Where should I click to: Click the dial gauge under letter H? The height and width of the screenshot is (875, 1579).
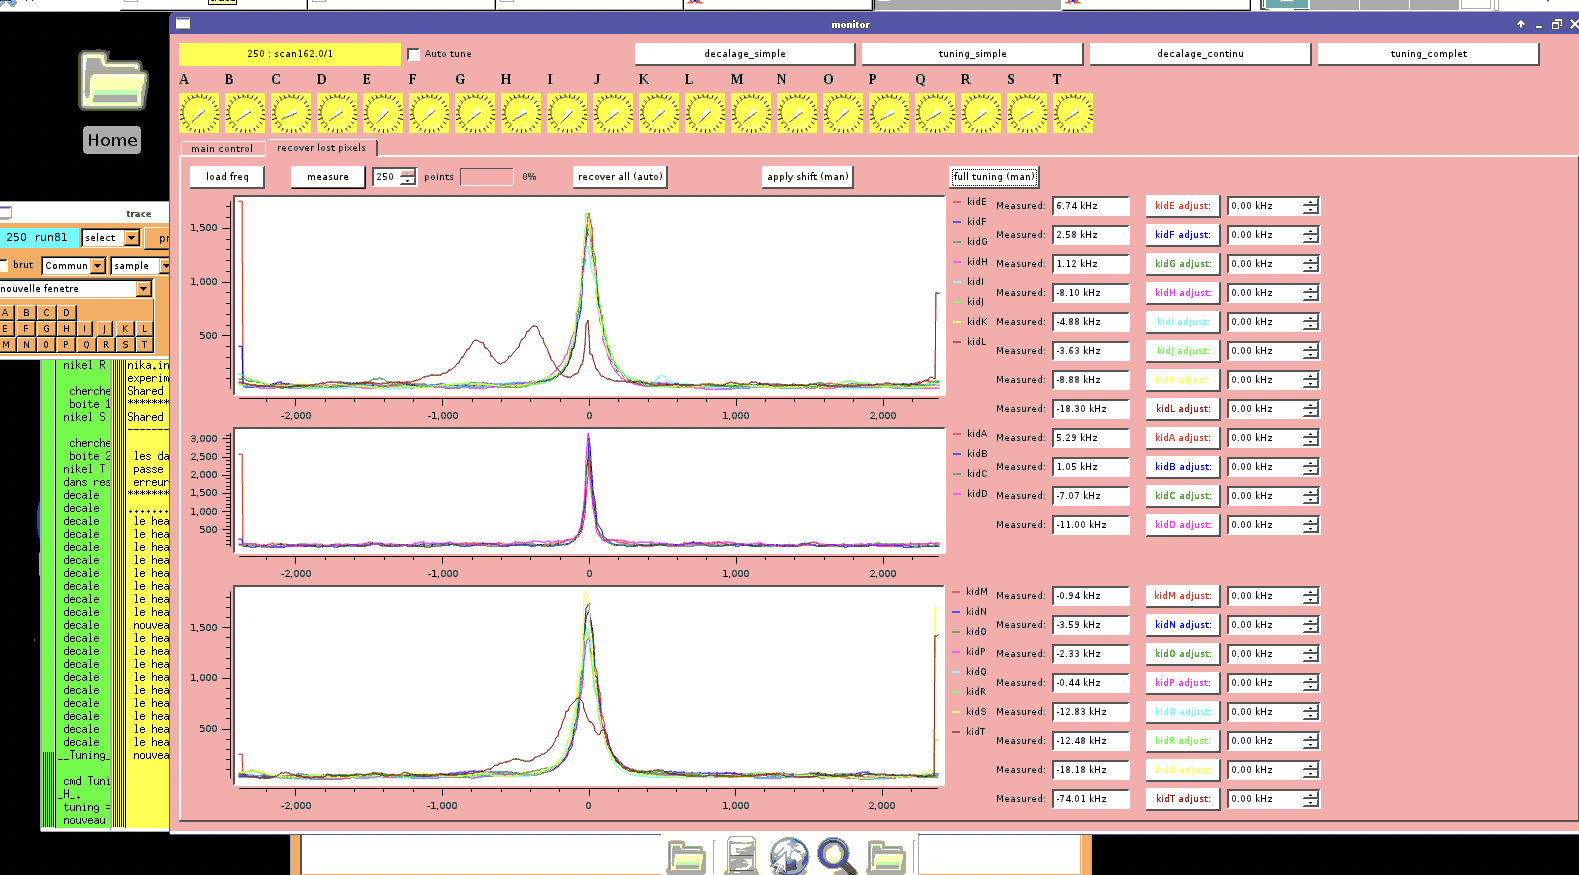[521, 114]
